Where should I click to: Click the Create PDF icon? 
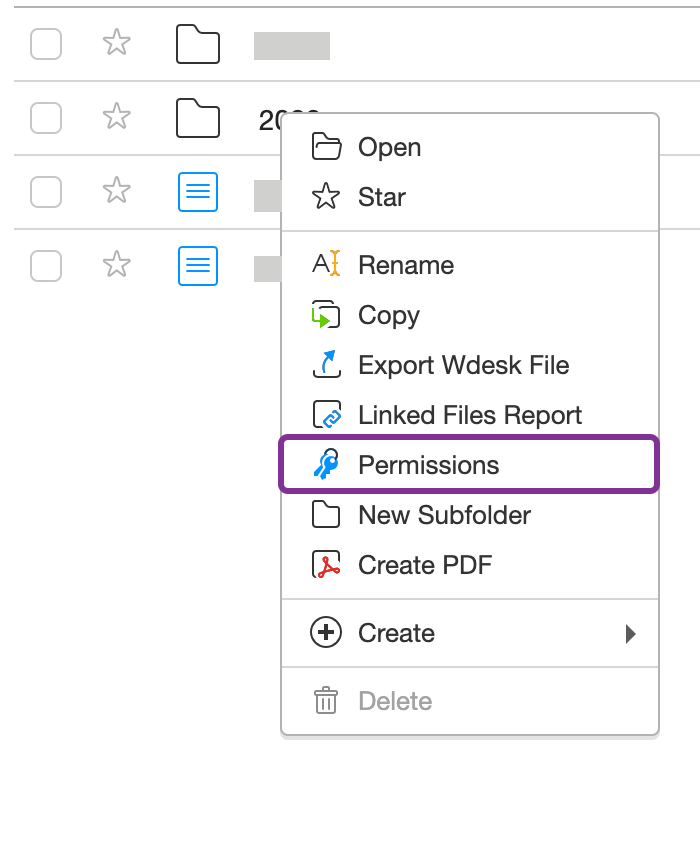click(x=326, y=565)
